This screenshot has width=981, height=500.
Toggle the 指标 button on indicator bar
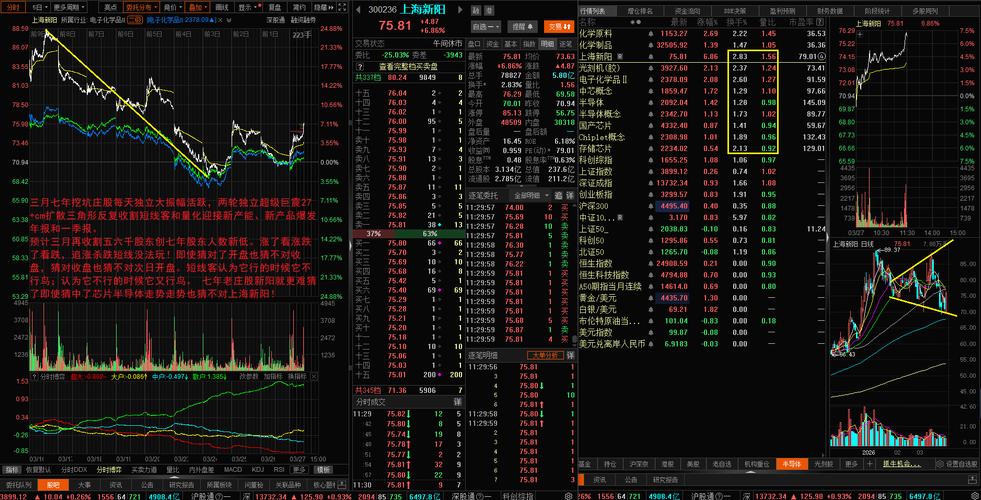click(x=11, y=469)
